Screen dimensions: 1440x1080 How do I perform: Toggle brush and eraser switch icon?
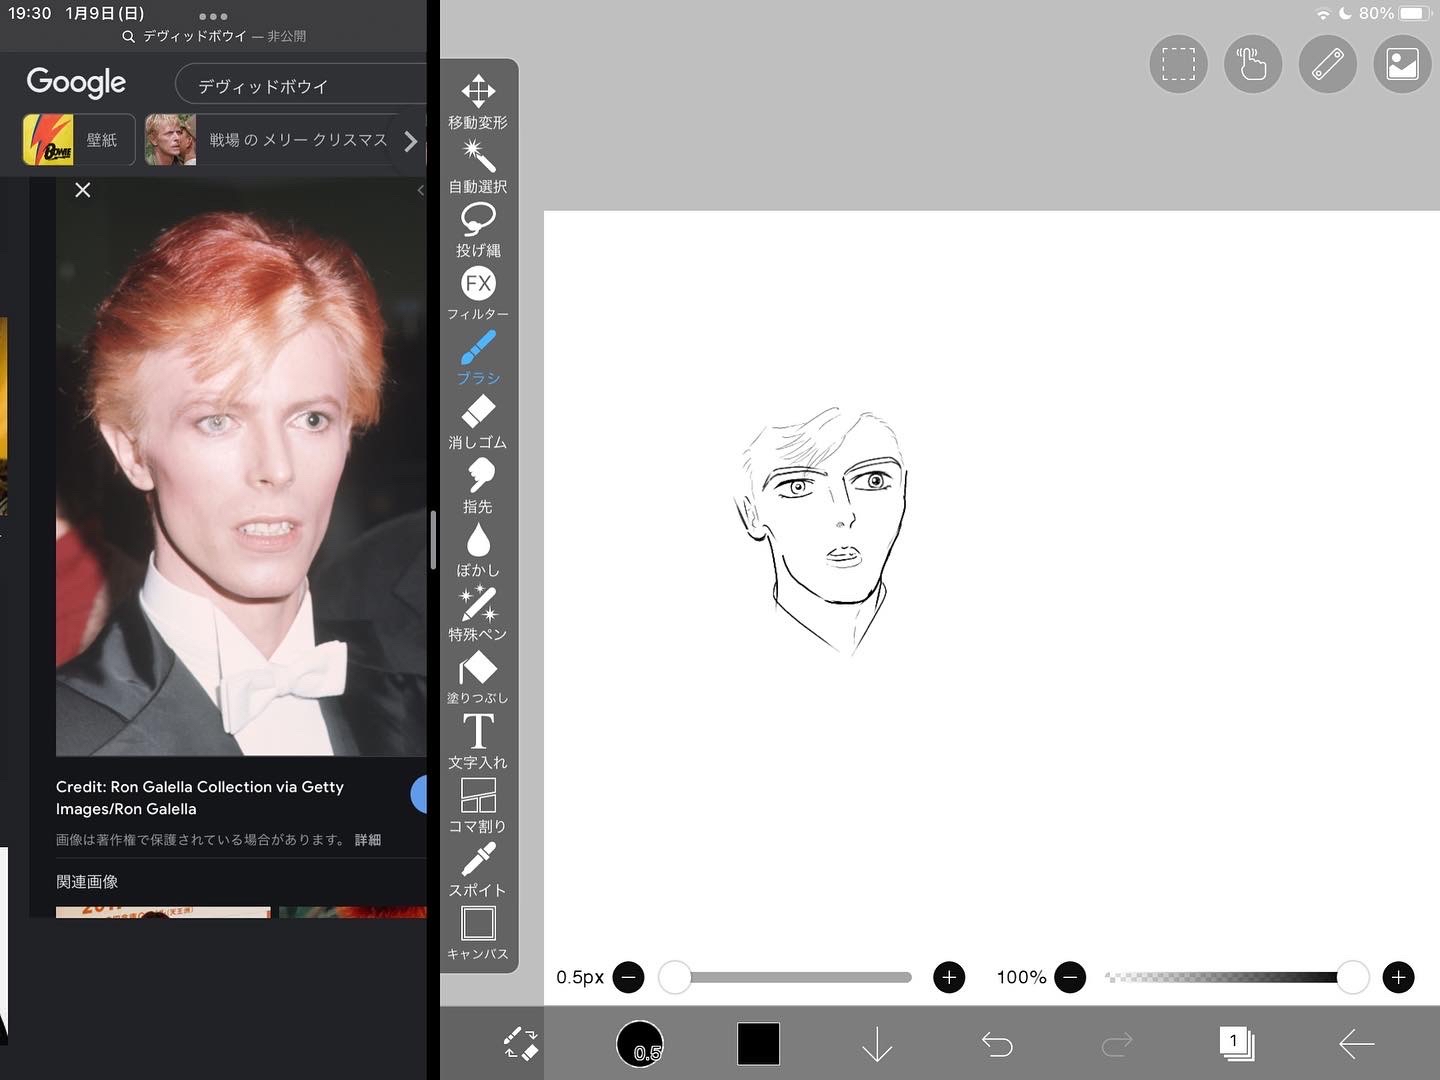coord(520,1044)
